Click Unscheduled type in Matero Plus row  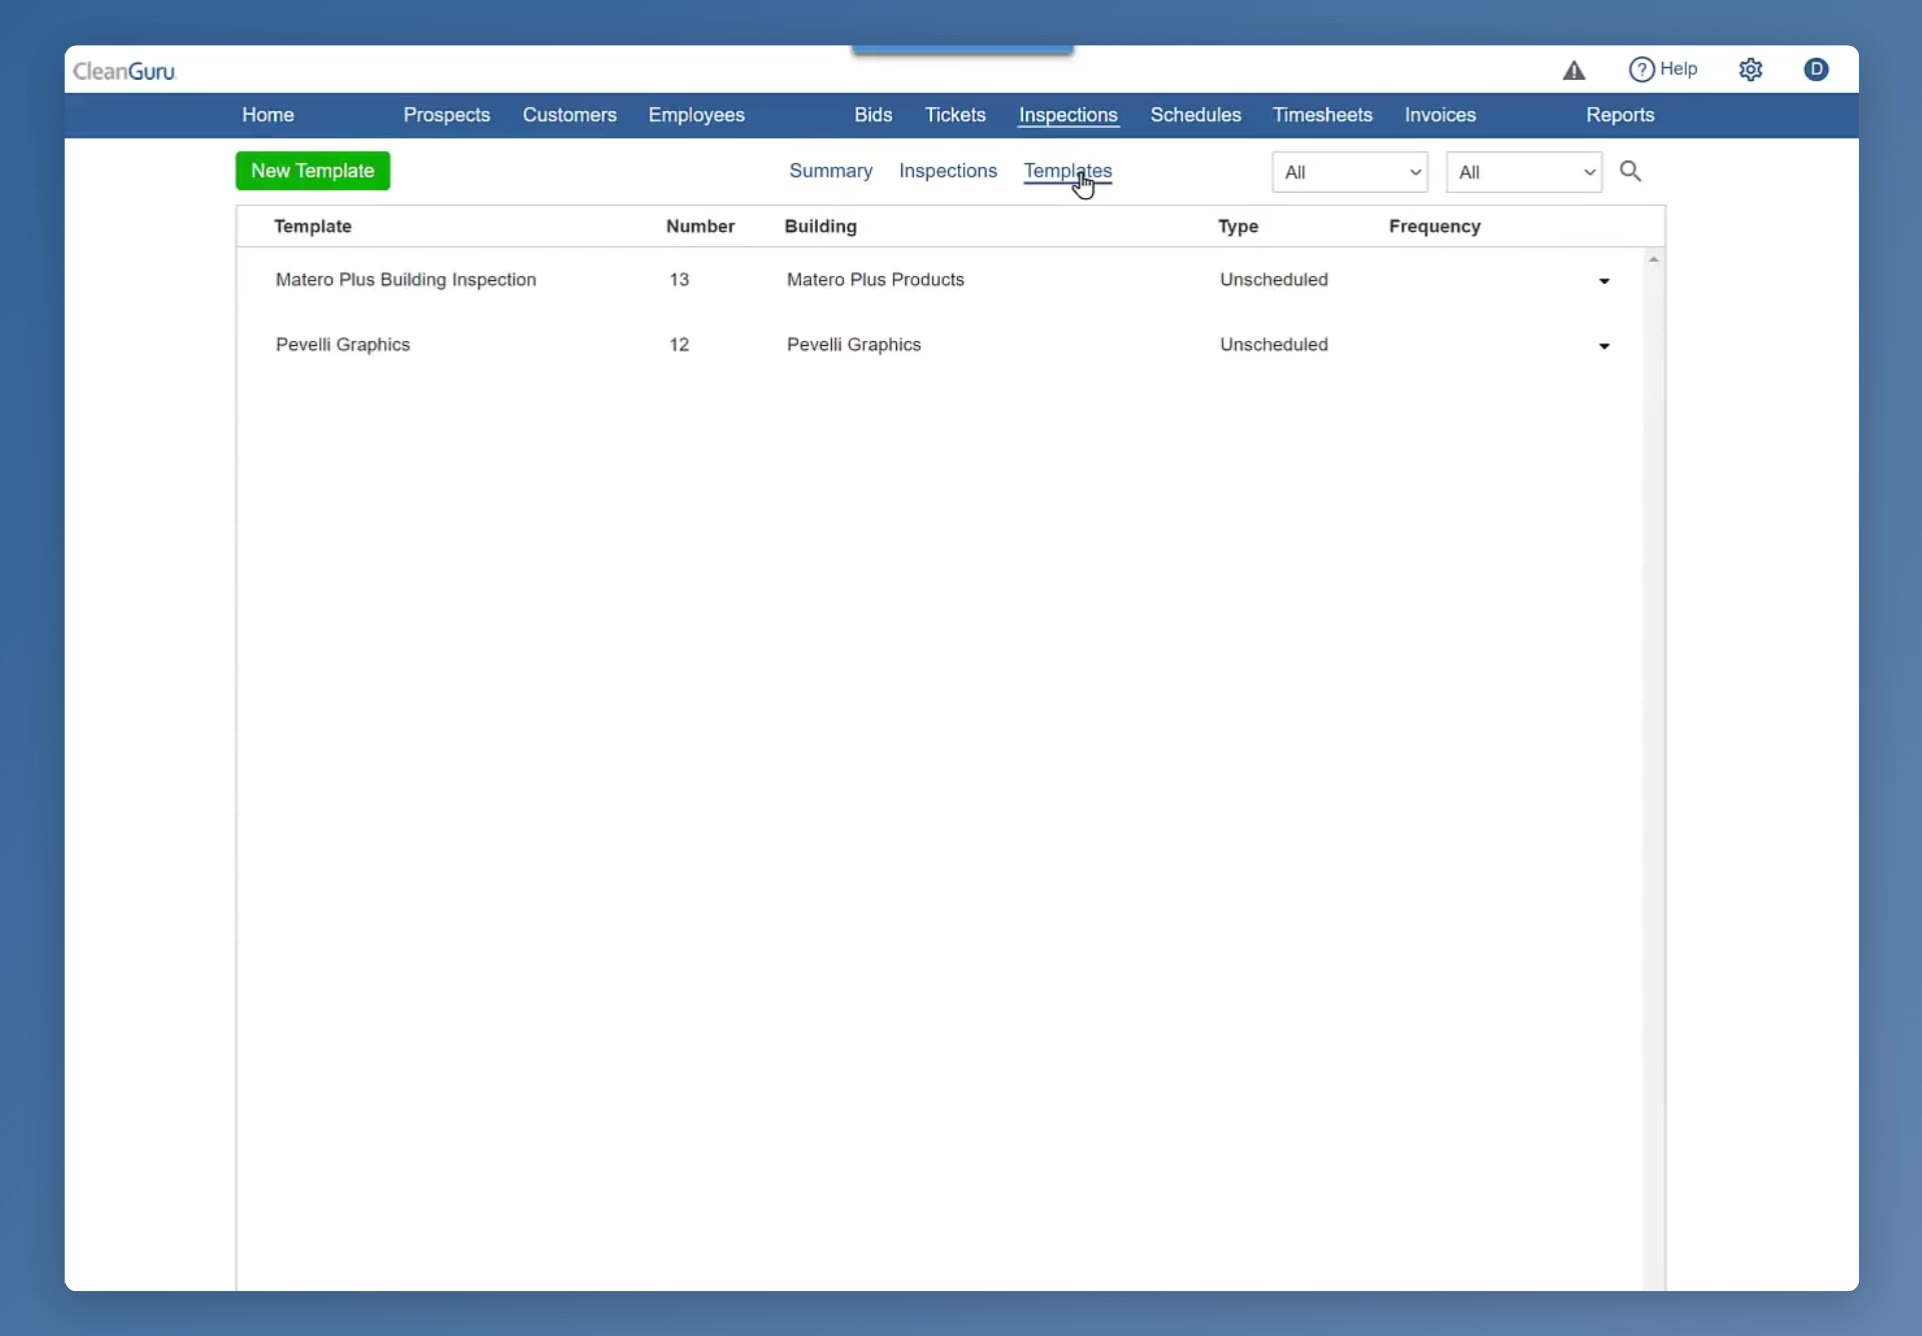point(1274,280)
